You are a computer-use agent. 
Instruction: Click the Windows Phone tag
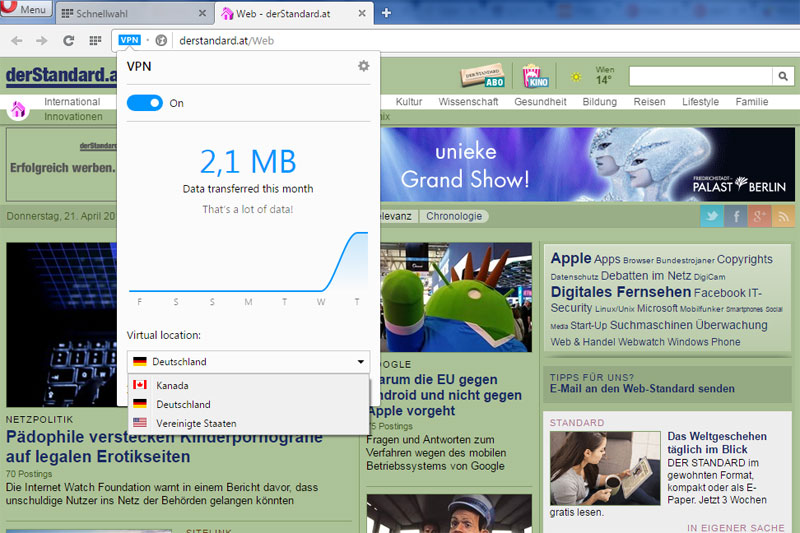point(704,342)
